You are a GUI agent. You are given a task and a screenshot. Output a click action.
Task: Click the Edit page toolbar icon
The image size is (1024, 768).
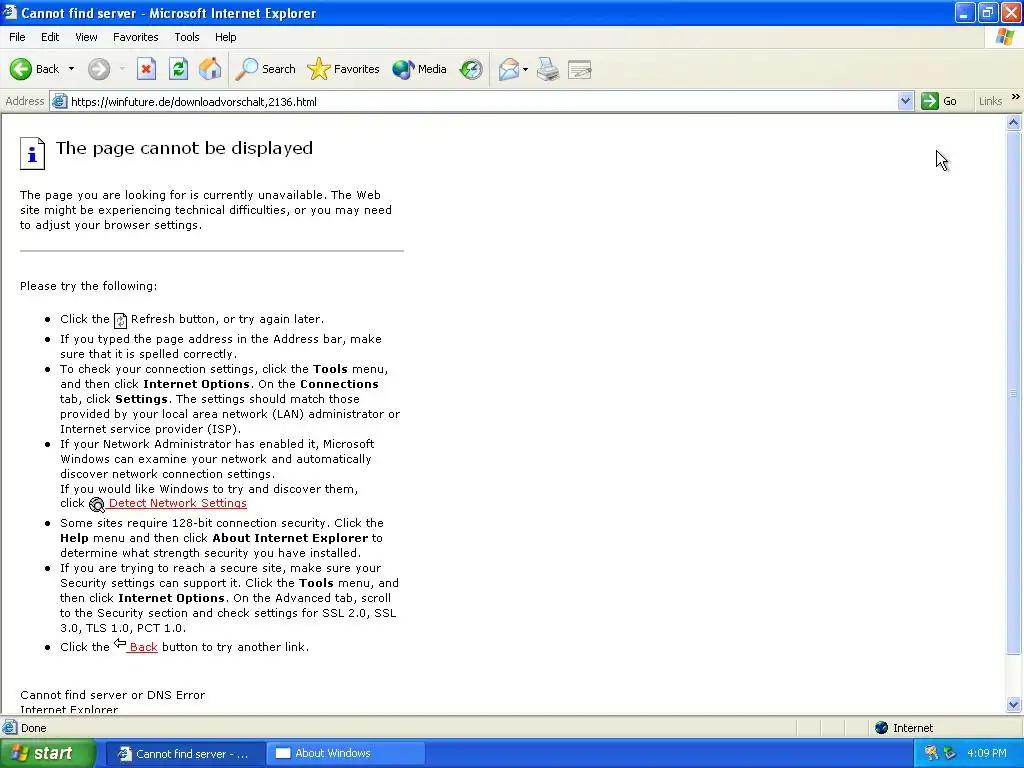tap(579, 69)
